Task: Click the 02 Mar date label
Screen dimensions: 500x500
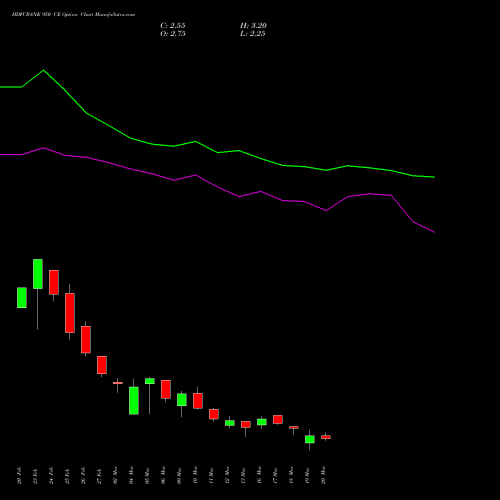Action: coord(115,475)
